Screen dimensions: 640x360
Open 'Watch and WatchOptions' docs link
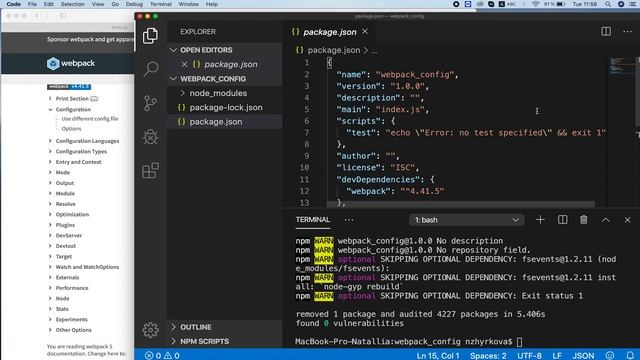[x=87, y=267]
